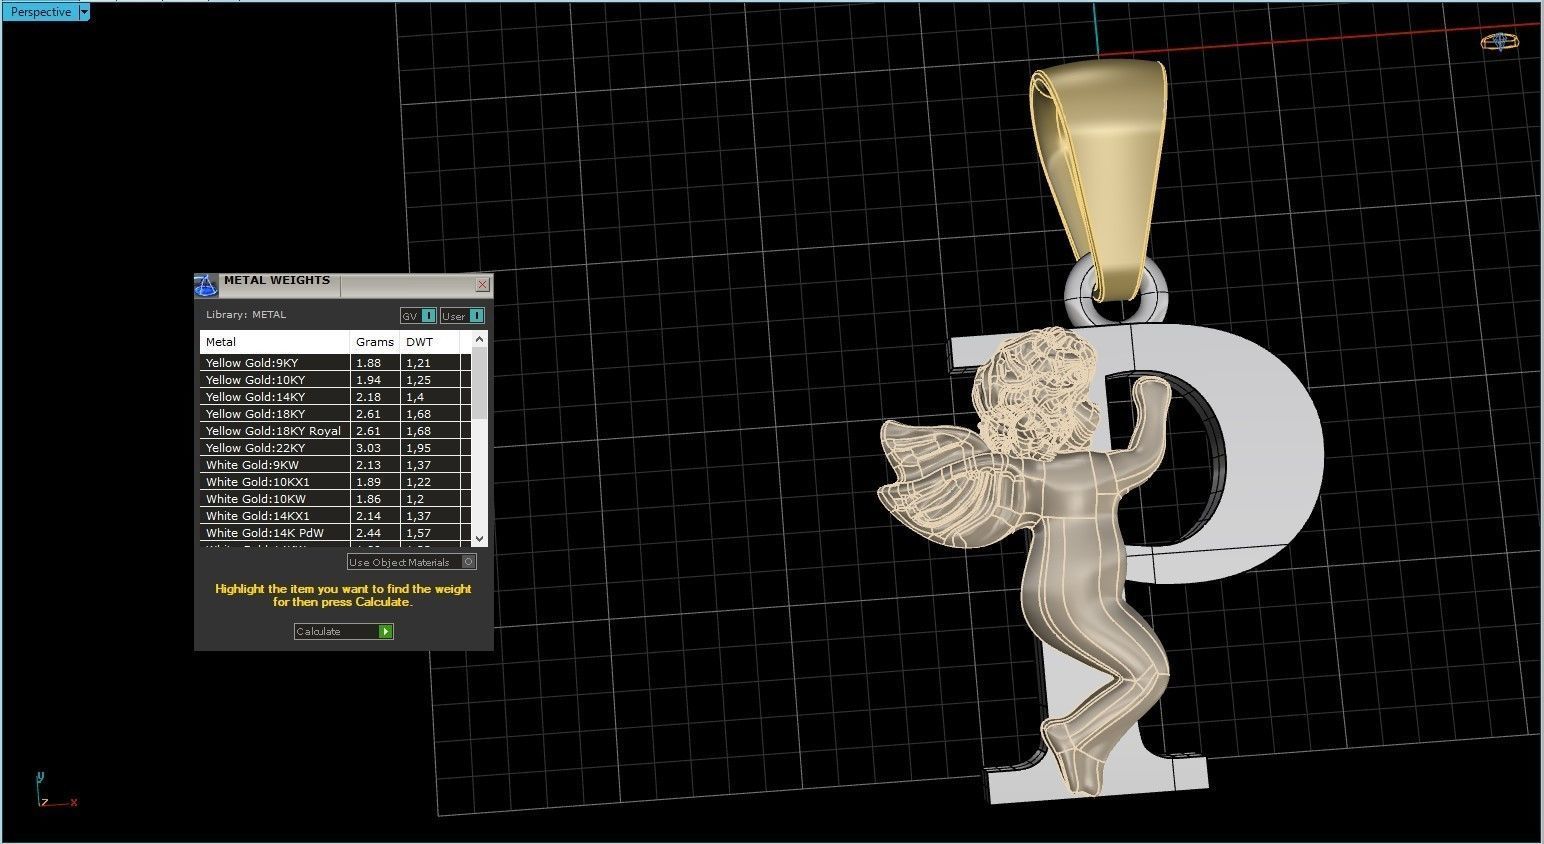Select the Yellow Gold:18KY Royal row
1544x844 pixels.
(271, 430)
